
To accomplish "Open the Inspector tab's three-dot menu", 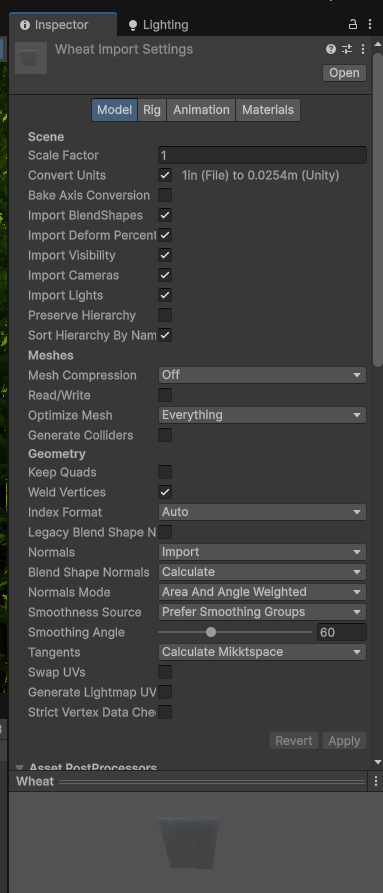I will coord(370,24).
